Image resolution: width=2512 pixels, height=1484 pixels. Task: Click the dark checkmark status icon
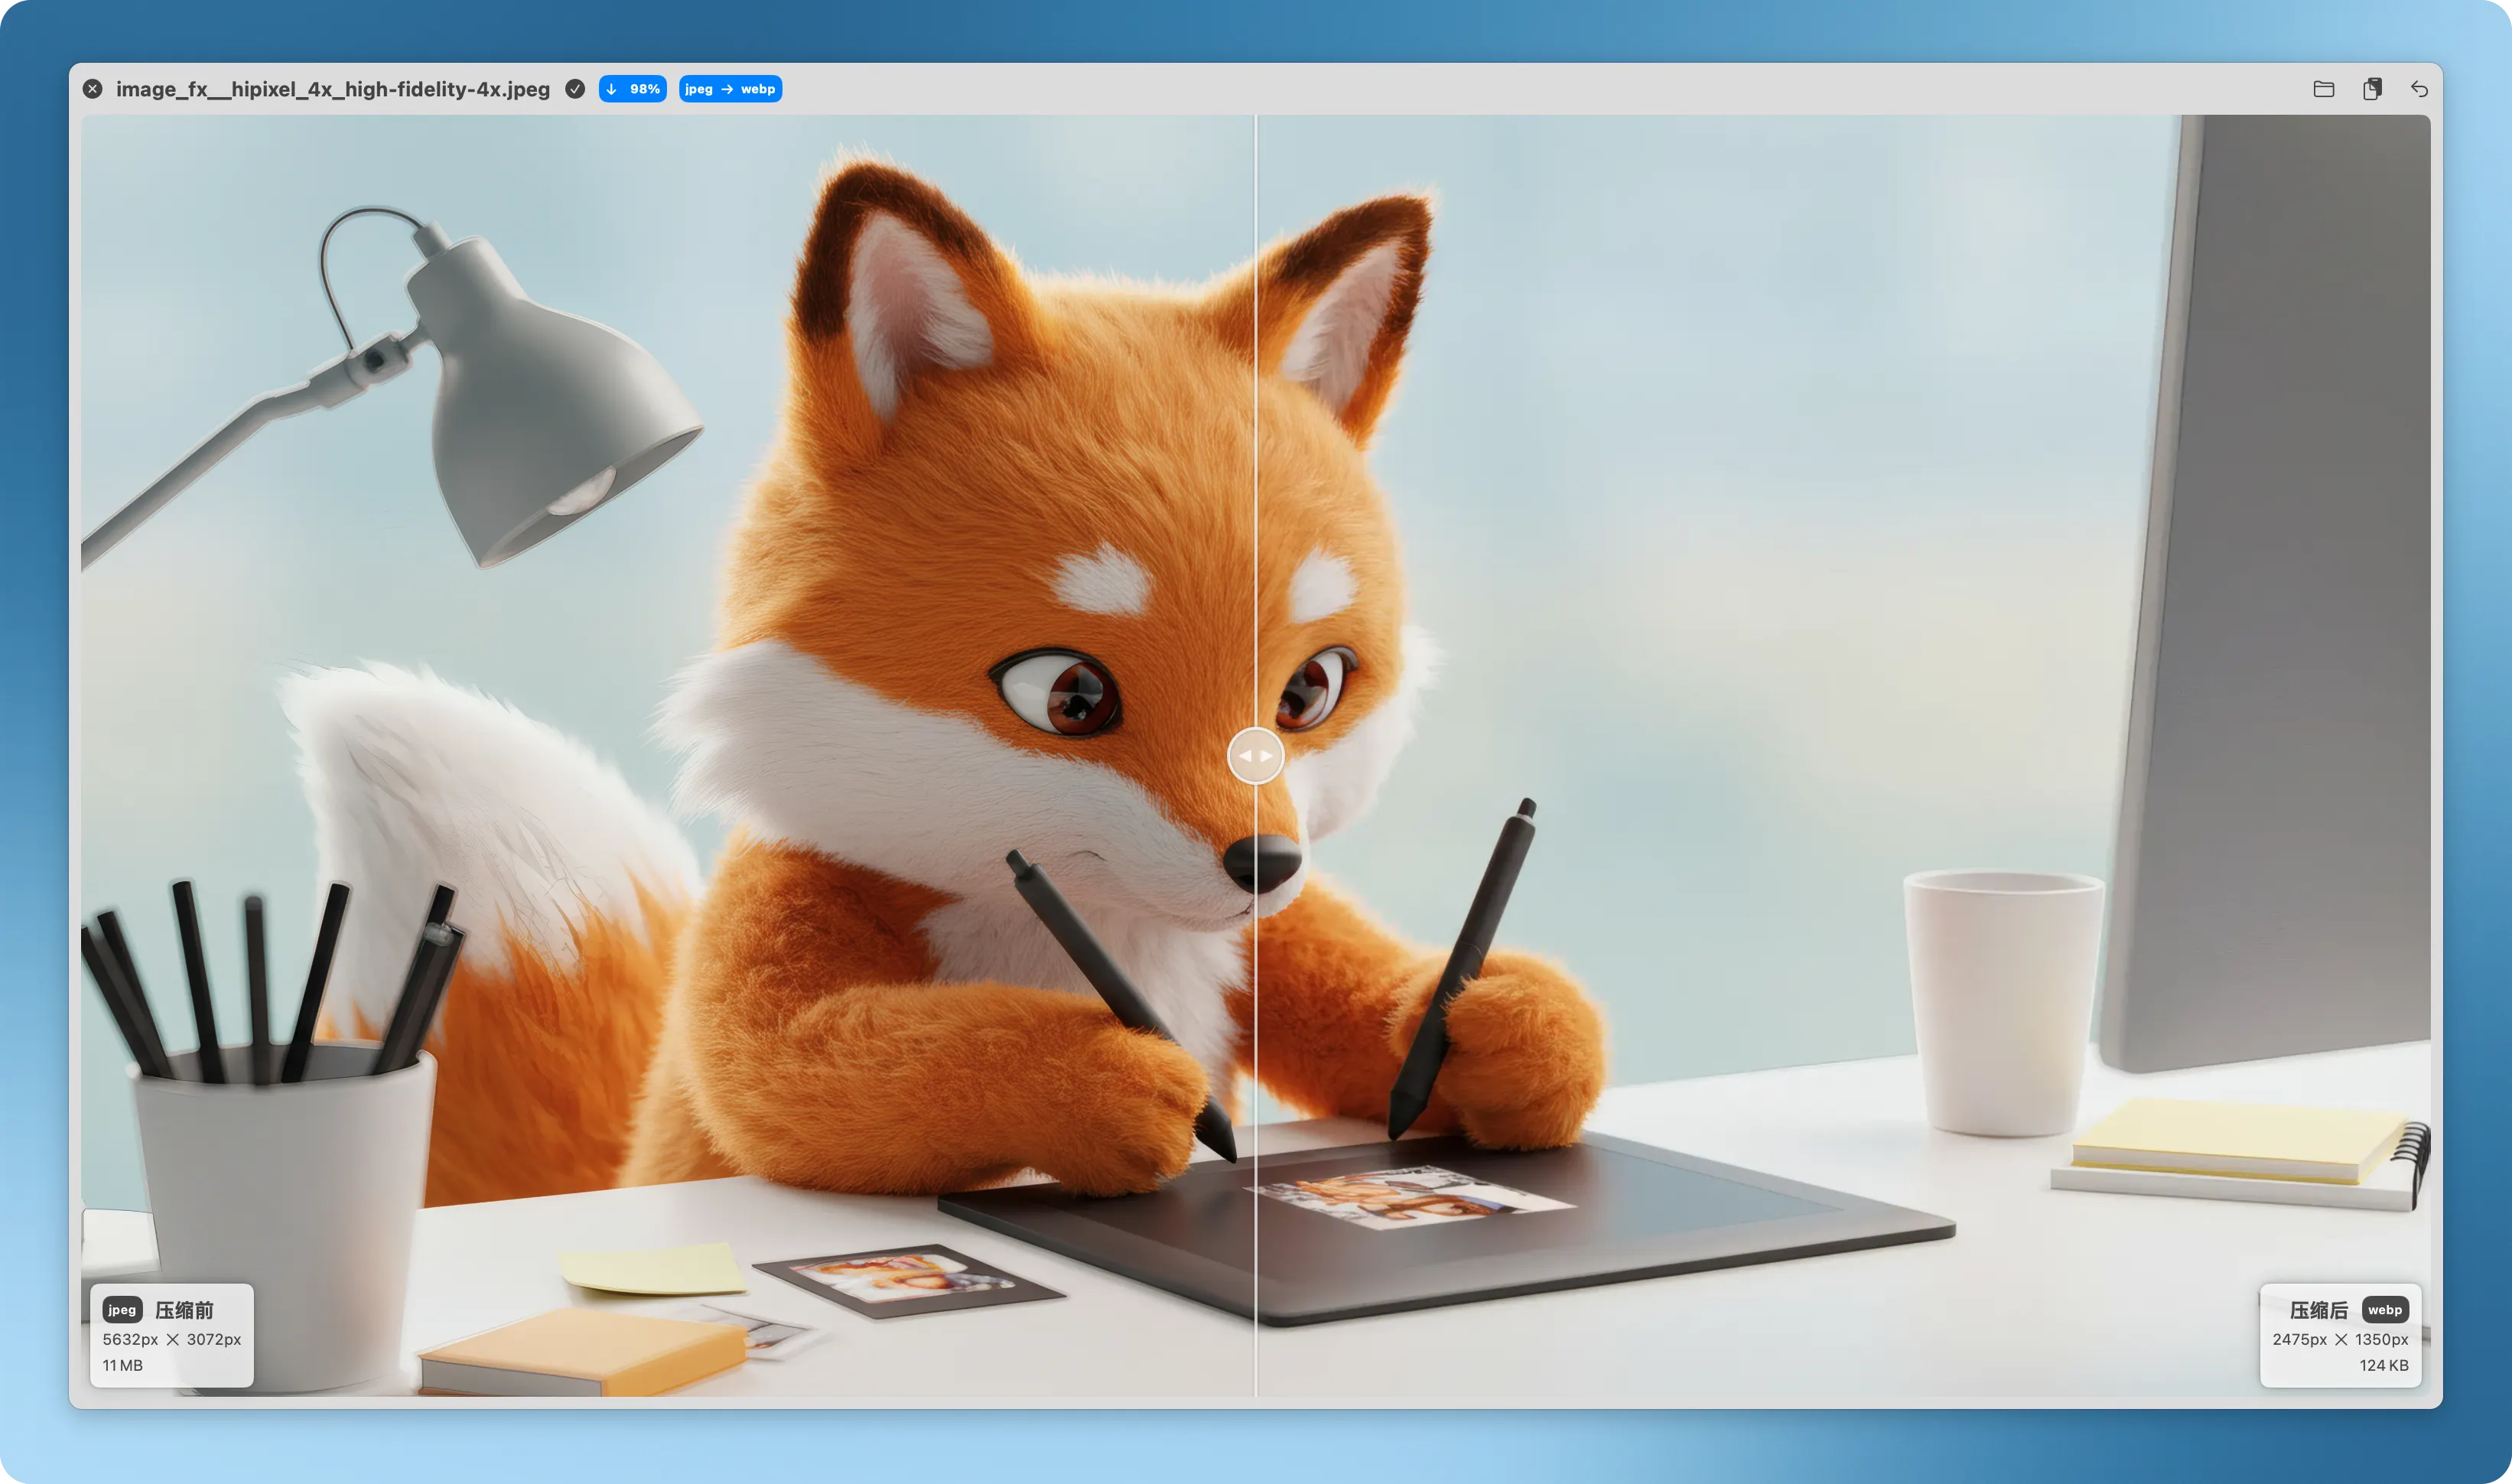pos(575,89)
